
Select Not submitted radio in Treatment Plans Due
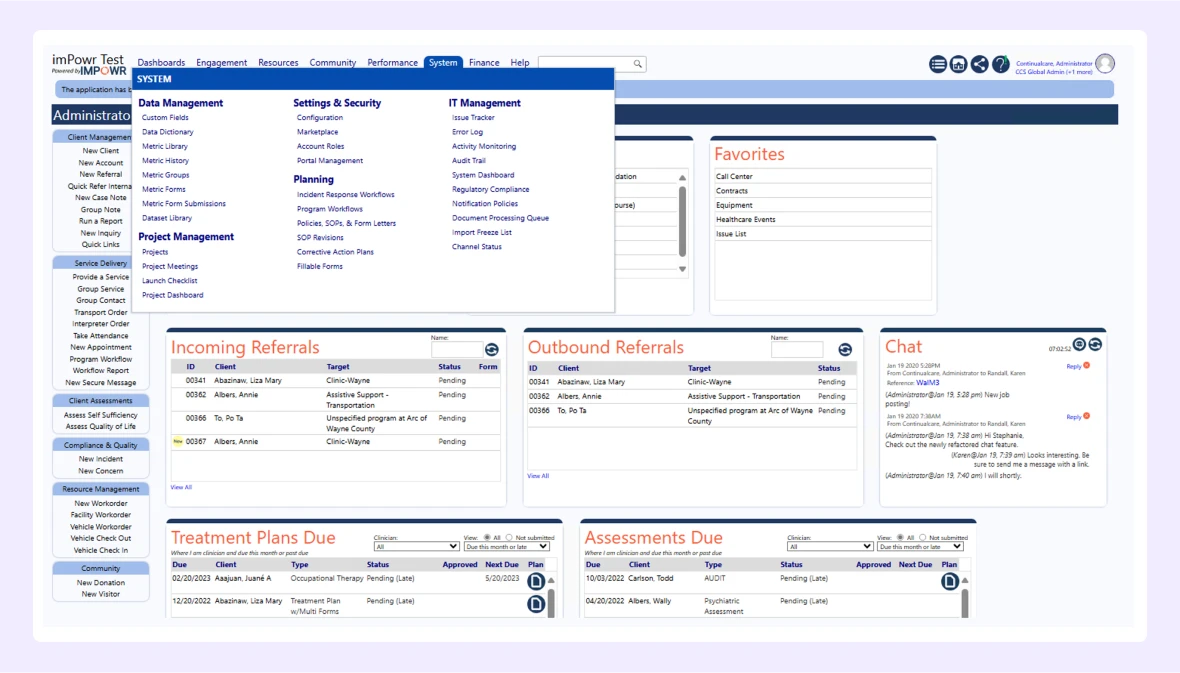[509, 537]
